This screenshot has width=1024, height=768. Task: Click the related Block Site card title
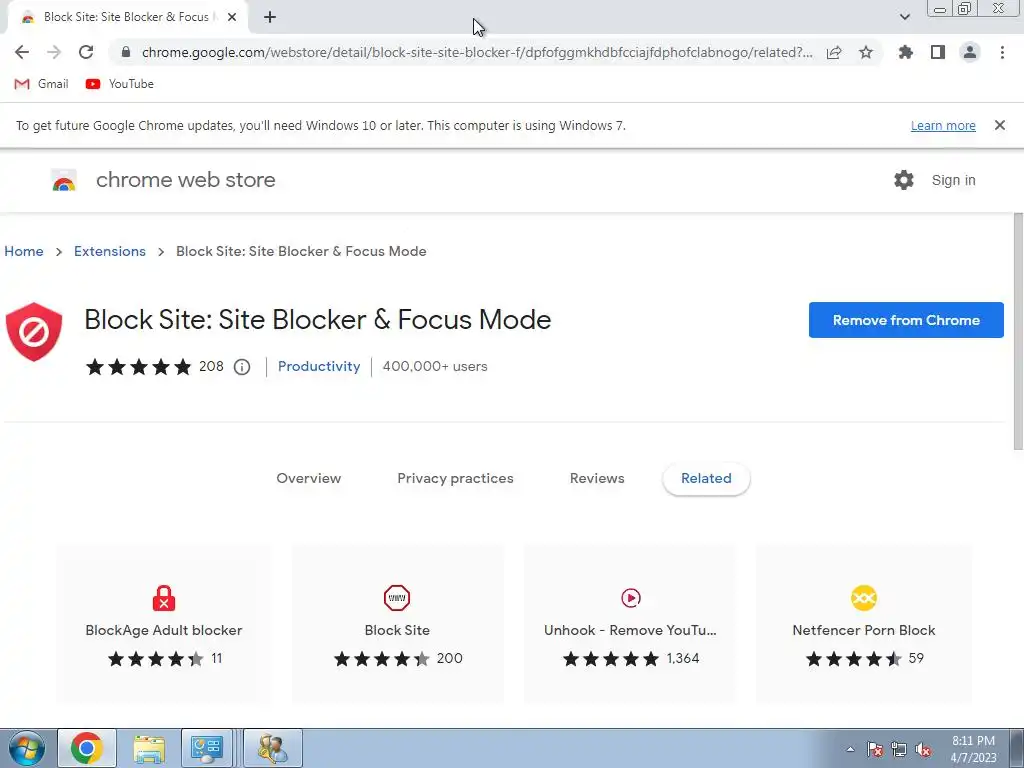click(x=397, y=630)
